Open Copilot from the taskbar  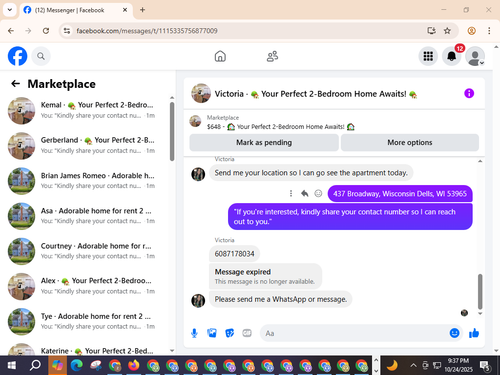tap(57, 365)
